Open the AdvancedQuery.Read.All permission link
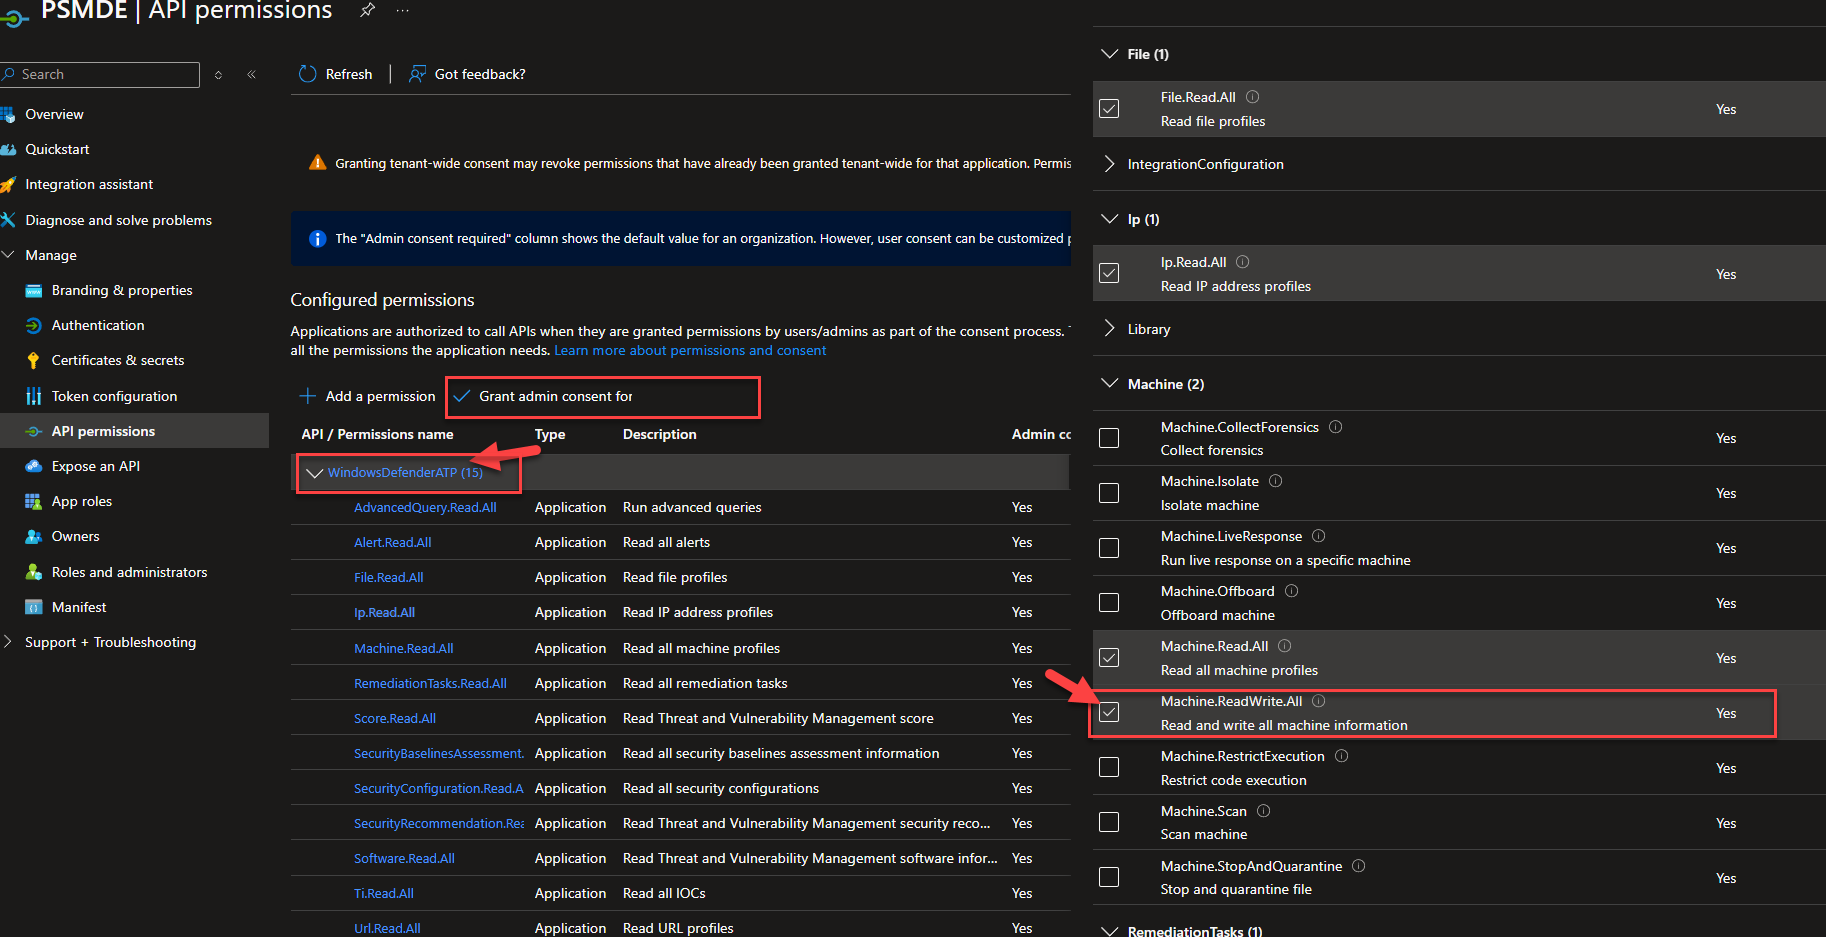This screenshot has height=937, width=1826. pyautogui.click(x=425, y=508)
